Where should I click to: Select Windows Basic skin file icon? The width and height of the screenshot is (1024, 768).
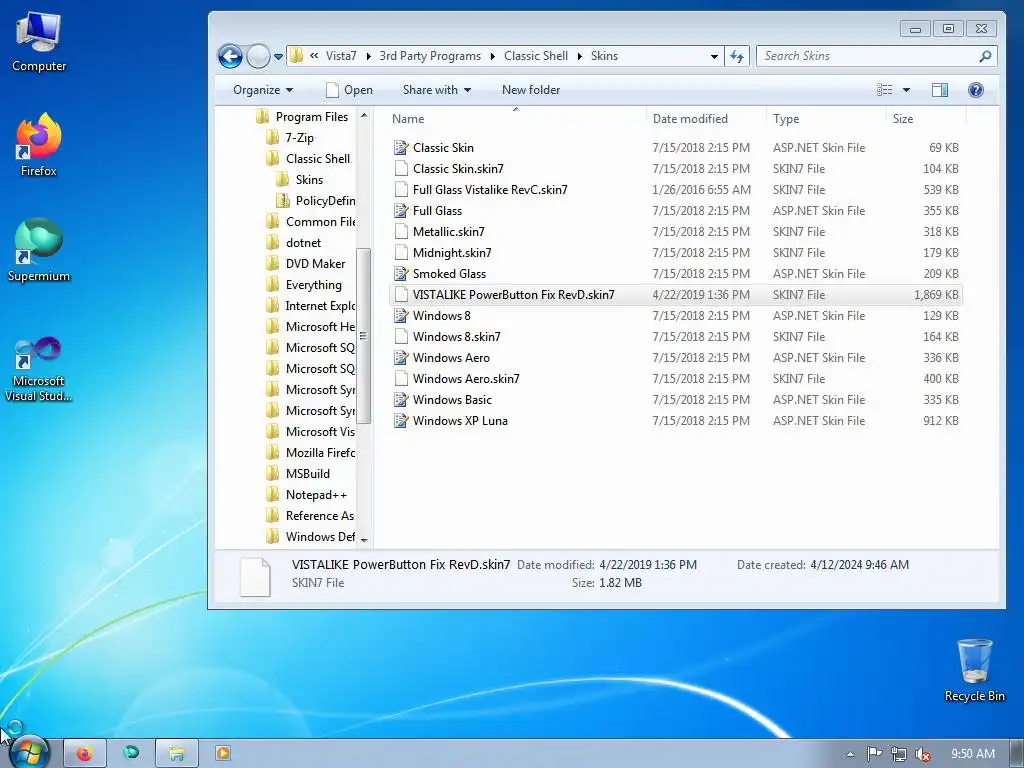tap(401, 400)
